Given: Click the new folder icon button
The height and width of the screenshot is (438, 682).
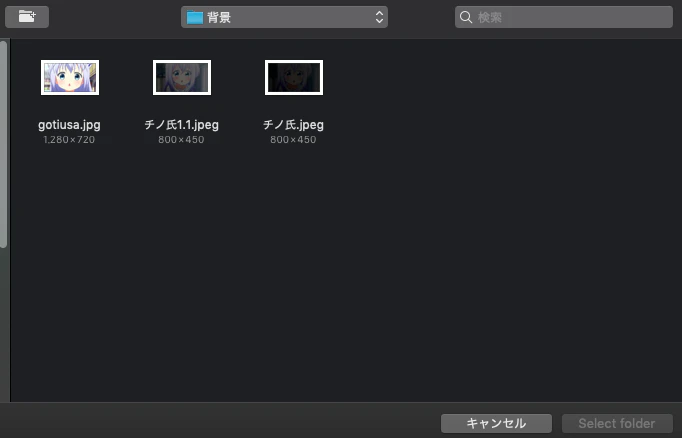Looking at the screenshot, I should (x=27, y=17).
